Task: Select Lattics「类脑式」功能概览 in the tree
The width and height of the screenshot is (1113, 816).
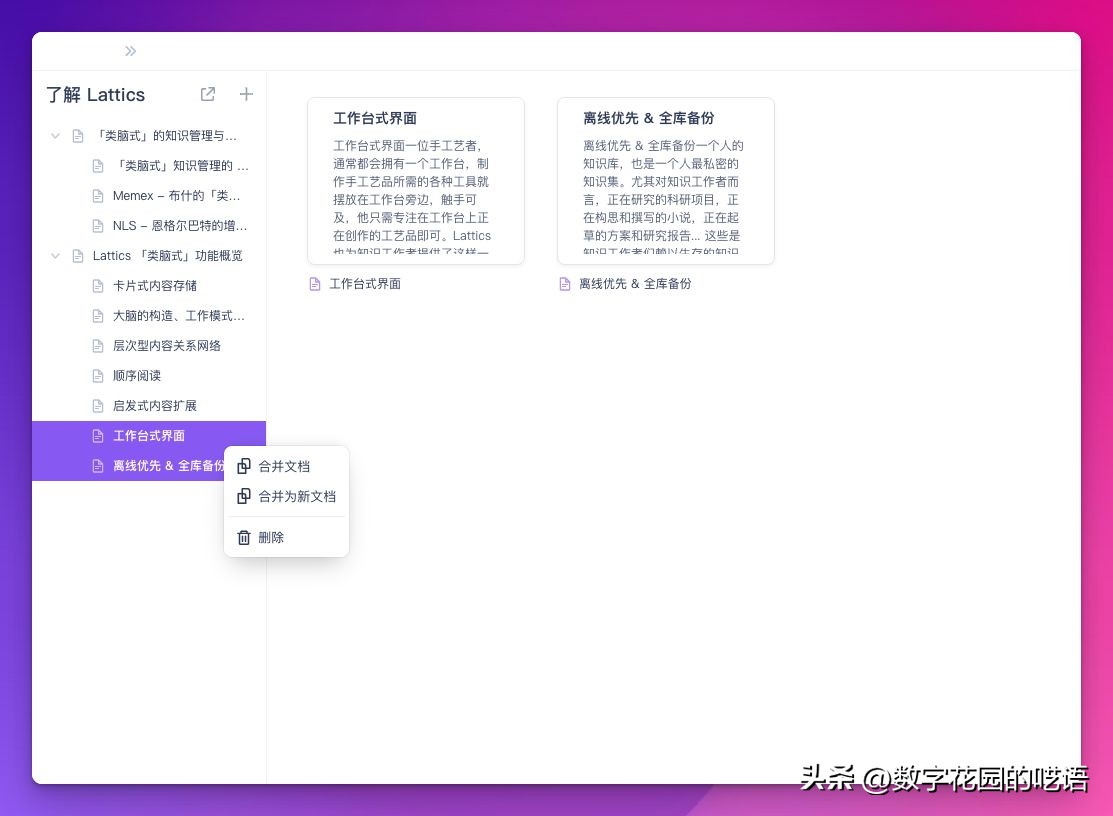Action: (x=168, y=255)
